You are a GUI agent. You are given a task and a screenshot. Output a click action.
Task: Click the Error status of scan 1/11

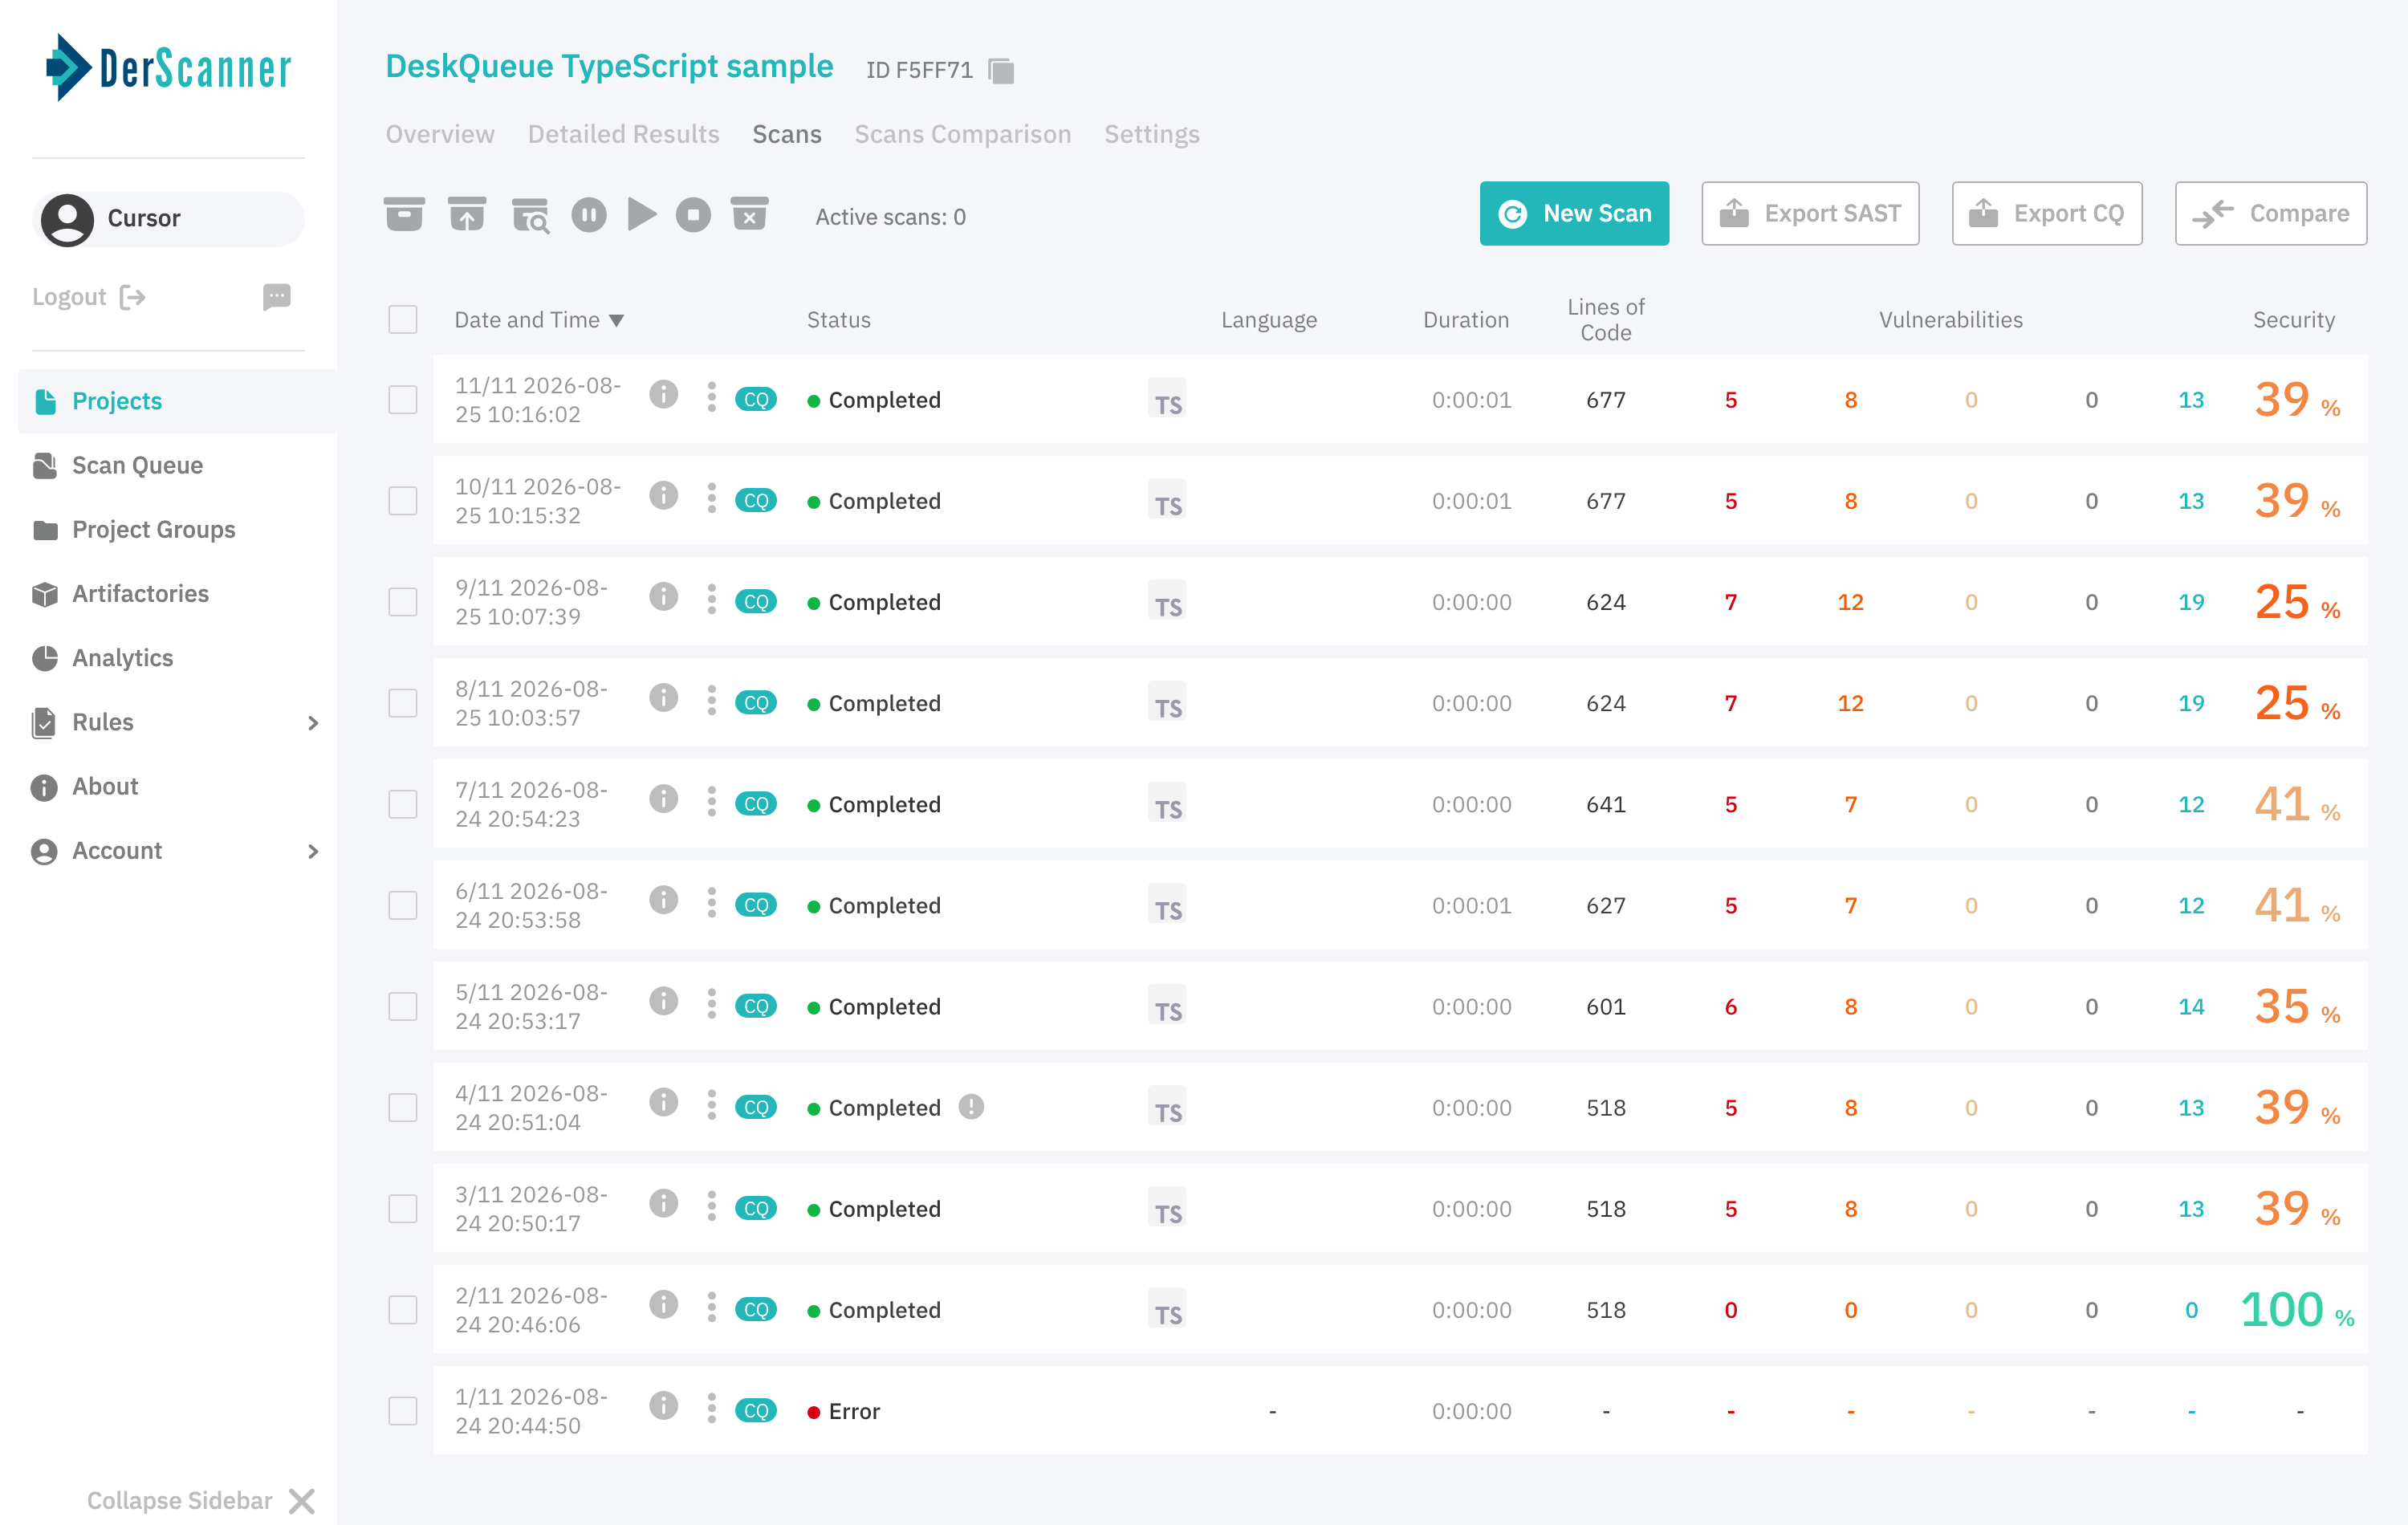pos(843,1411)
